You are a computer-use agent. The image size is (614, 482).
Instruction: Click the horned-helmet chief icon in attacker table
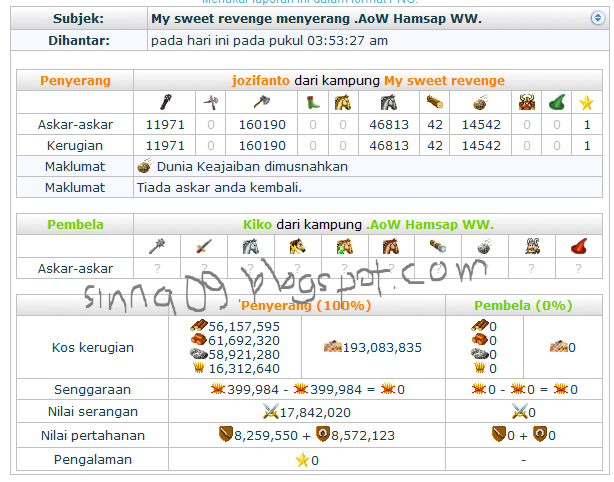tap(527, 103)
